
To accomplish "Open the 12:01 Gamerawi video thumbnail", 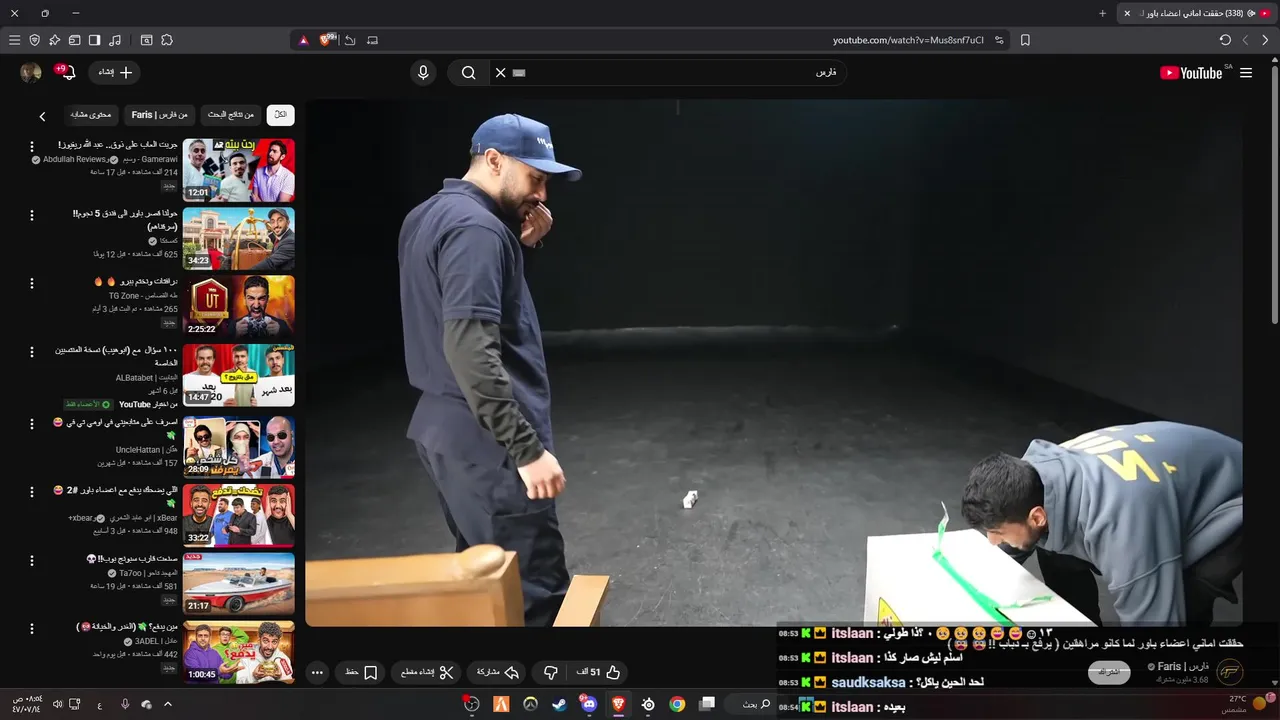I will 239,170.
